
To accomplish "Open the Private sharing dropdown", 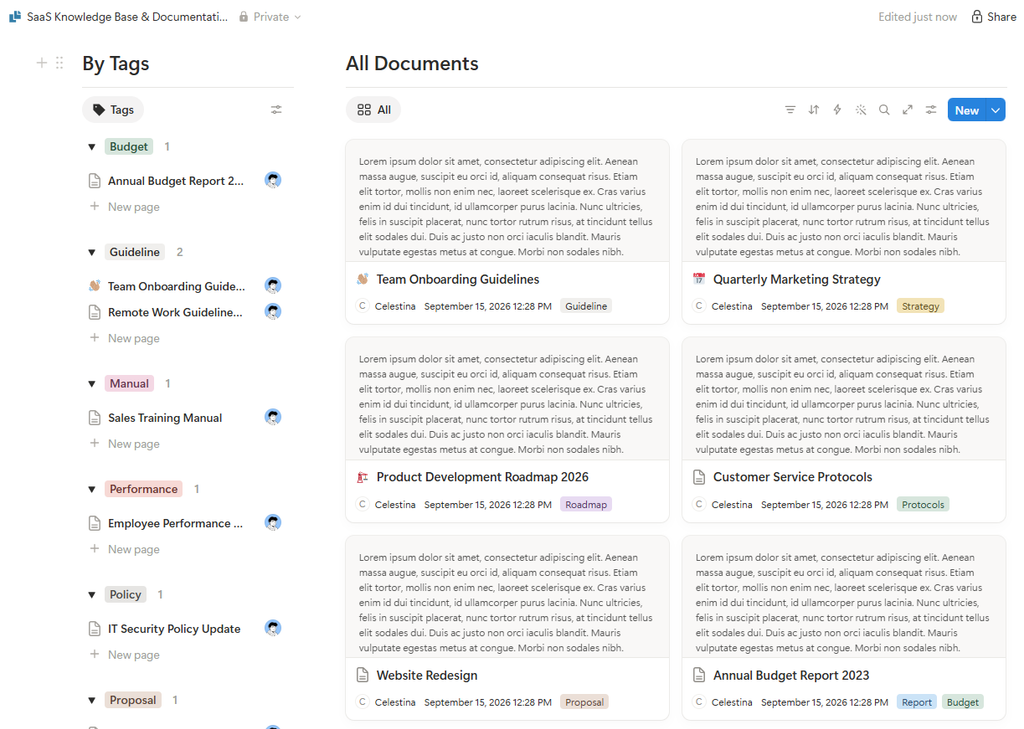I will (x=270, y=17).
